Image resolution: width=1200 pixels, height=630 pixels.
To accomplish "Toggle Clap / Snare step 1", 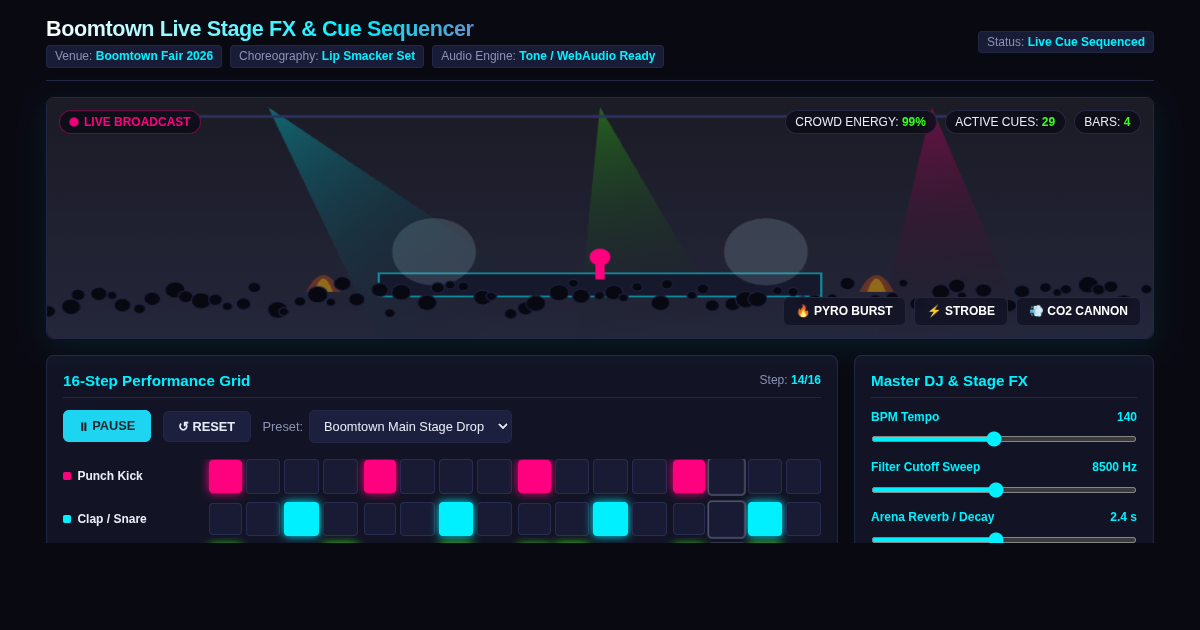I will coord(225,519).
